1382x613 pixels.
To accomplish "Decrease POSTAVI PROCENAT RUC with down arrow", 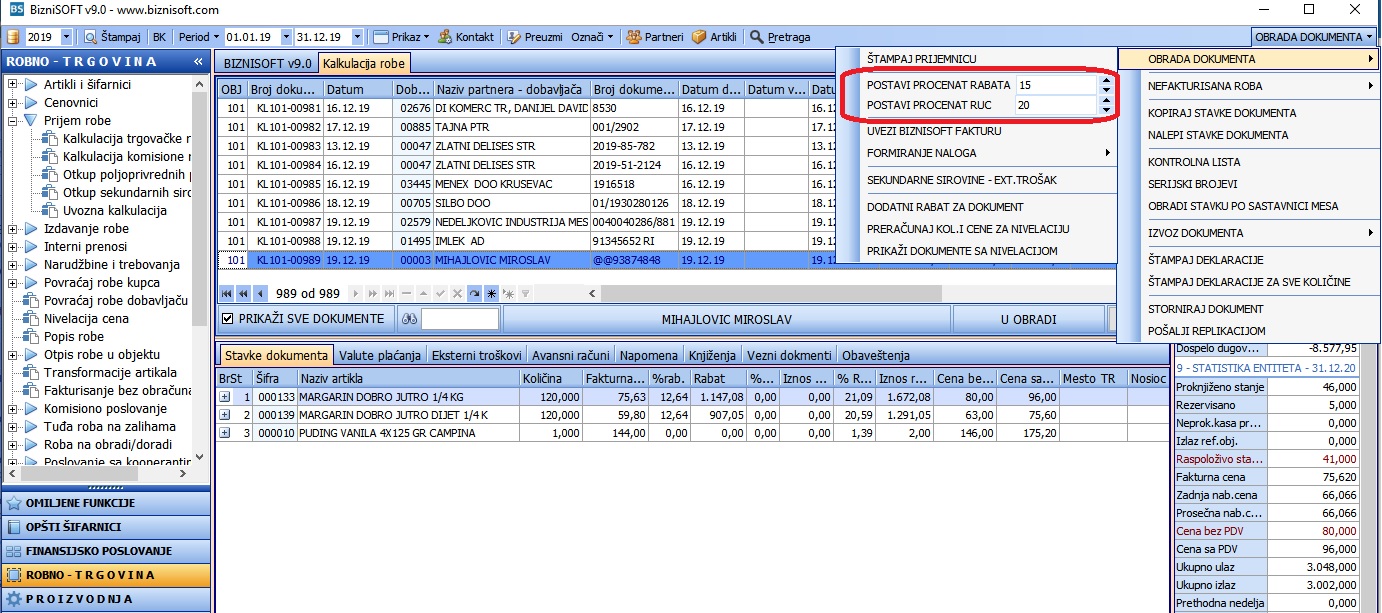I will pyautogui.click(x=1105, y=109).
